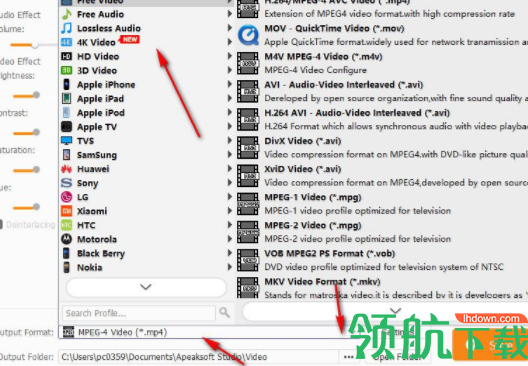Click the Huawei logo icon
Screen dimensions: 528x366
[x=66, y=169]
